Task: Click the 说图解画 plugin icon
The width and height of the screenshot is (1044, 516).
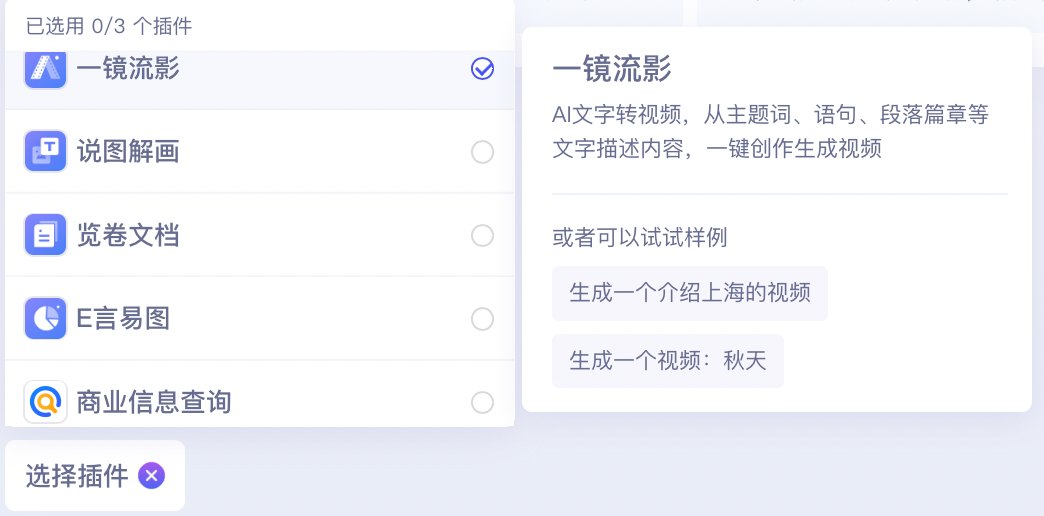Action: [45, 152]
